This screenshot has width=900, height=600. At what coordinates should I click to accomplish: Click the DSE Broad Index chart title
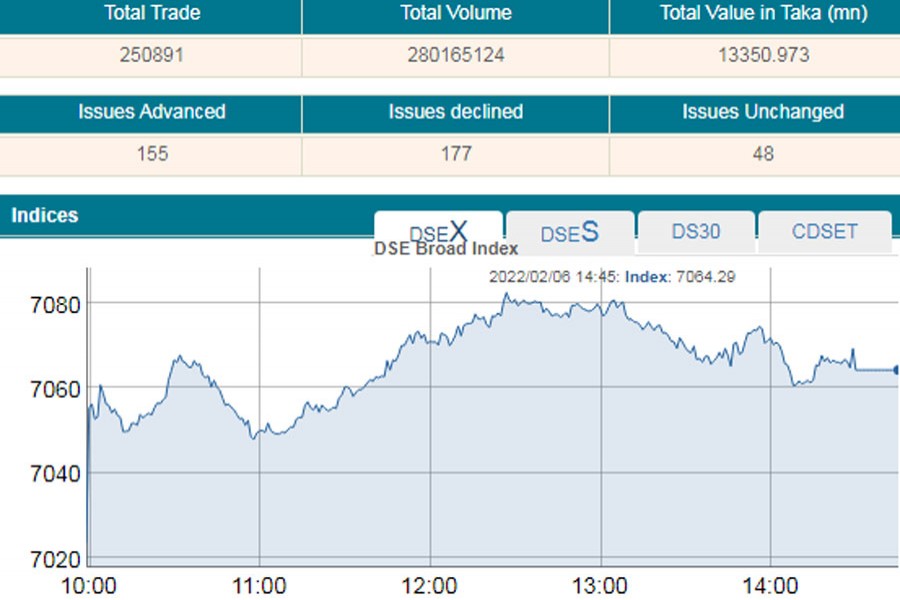[446, 249]
